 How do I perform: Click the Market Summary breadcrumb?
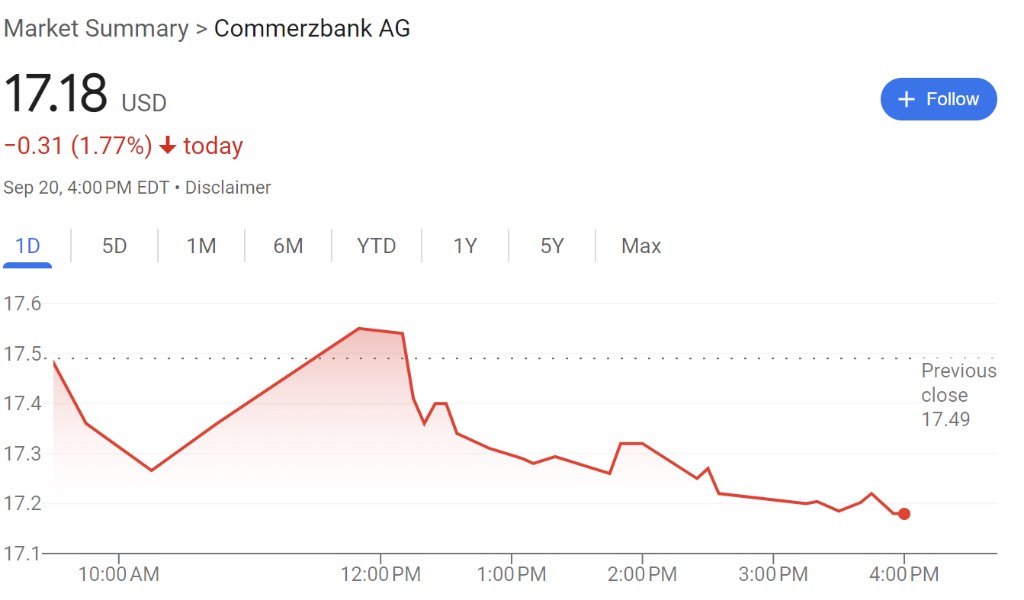coord(96,28)
